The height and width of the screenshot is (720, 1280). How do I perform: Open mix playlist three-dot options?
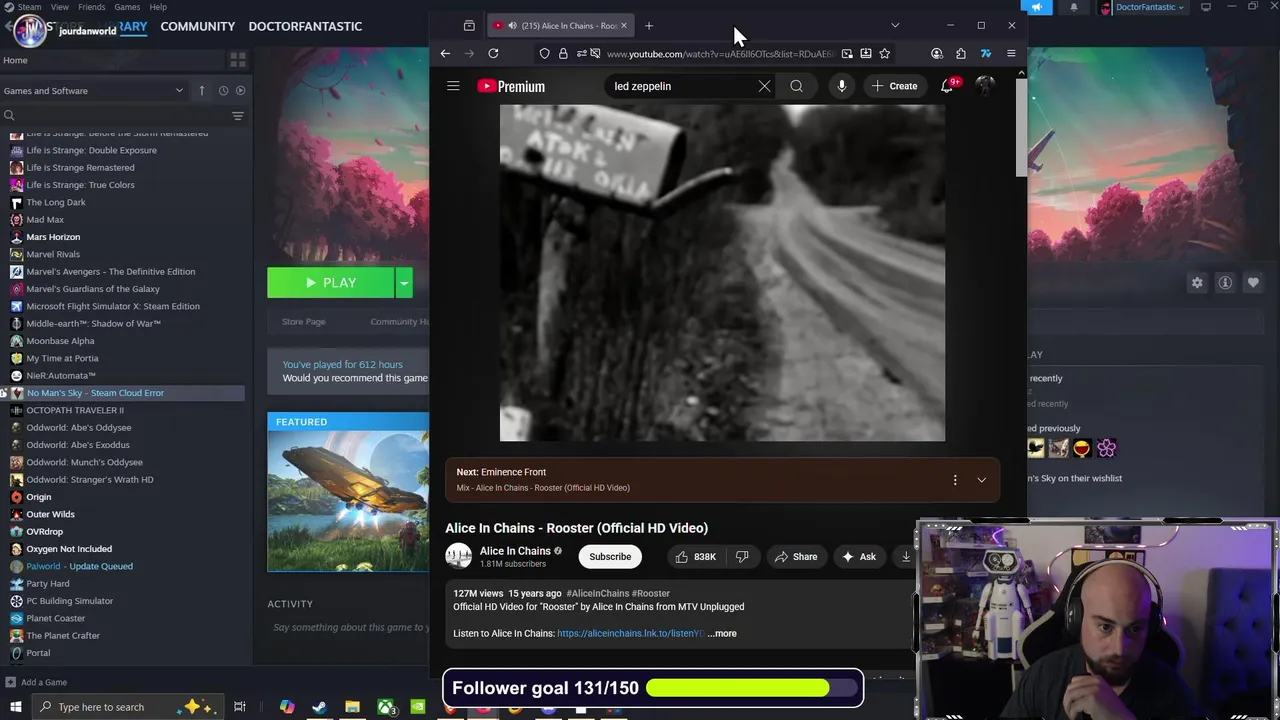click(x=955, y=480)
